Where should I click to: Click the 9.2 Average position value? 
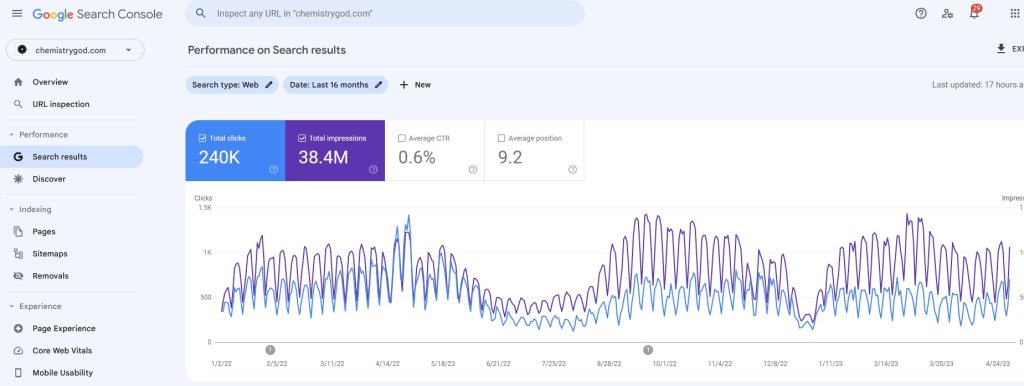tap(510, 157)
